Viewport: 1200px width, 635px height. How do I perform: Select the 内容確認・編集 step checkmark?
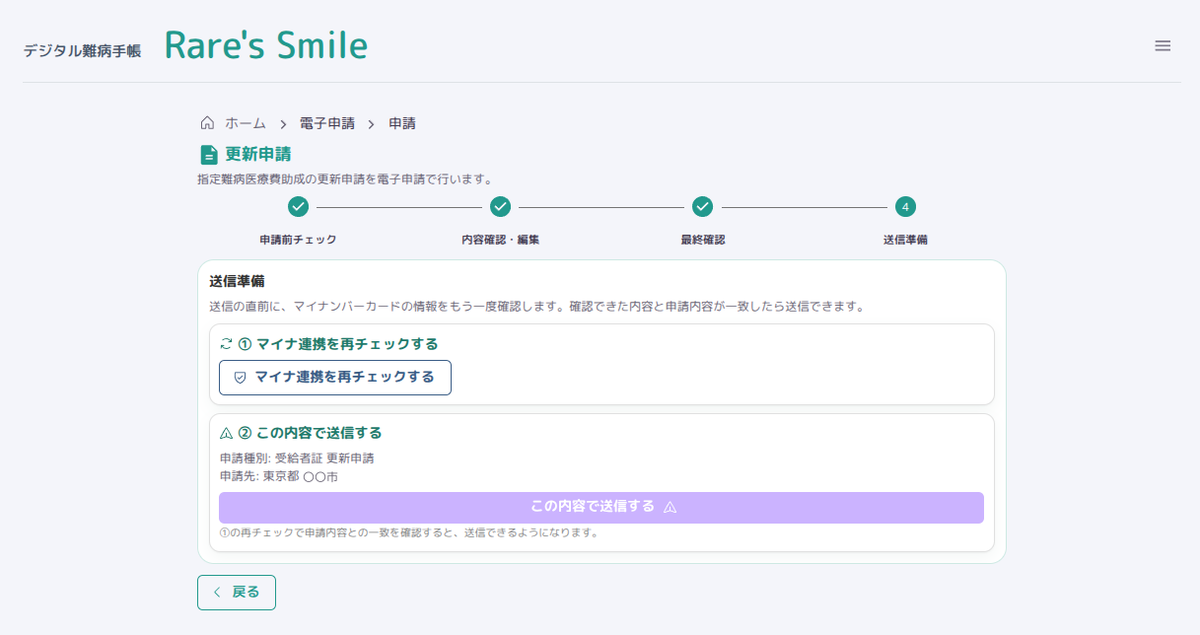tap(501, 207)
